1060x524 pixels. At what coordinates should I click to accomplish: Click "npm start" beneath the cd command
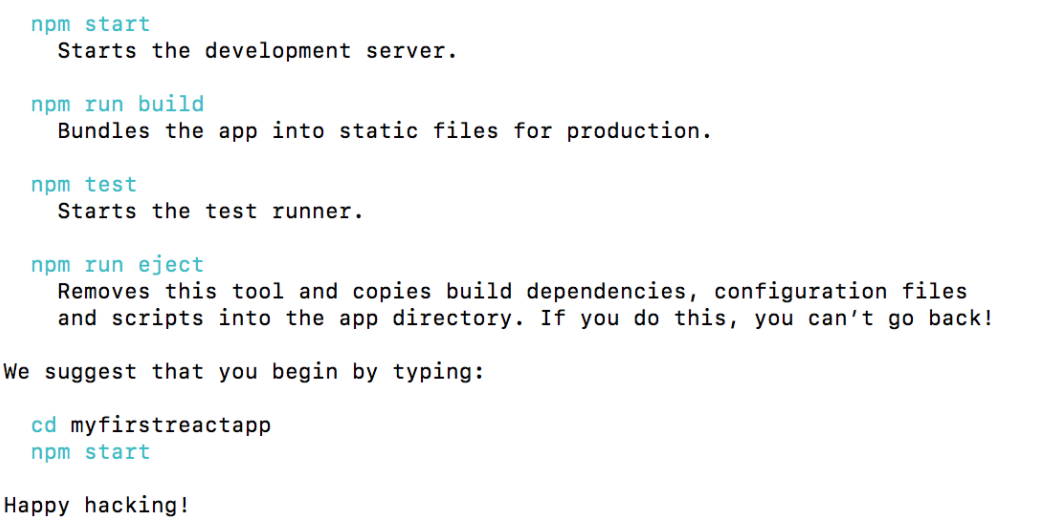click(x=90, y=452)
